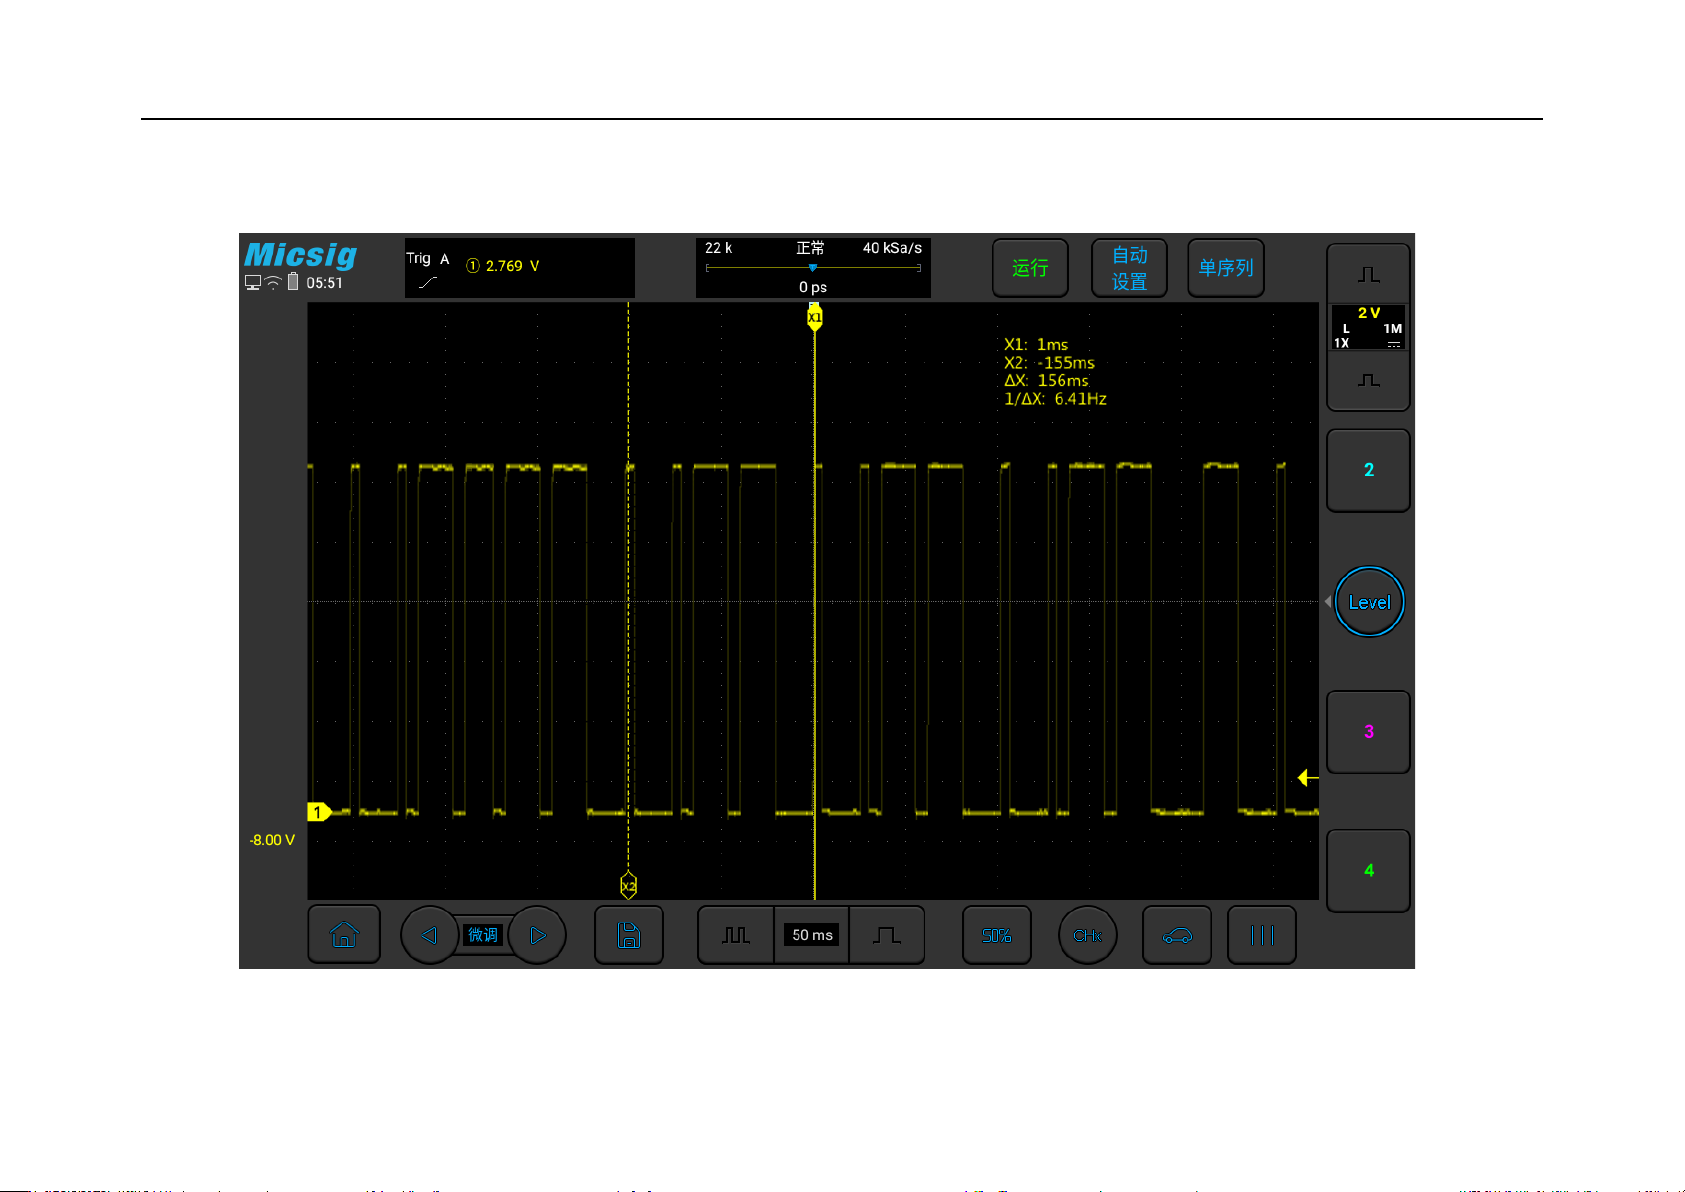Click the 0 ps delay value
The height and width of the screenshot is (1192, 1685).
pos(813,287)
